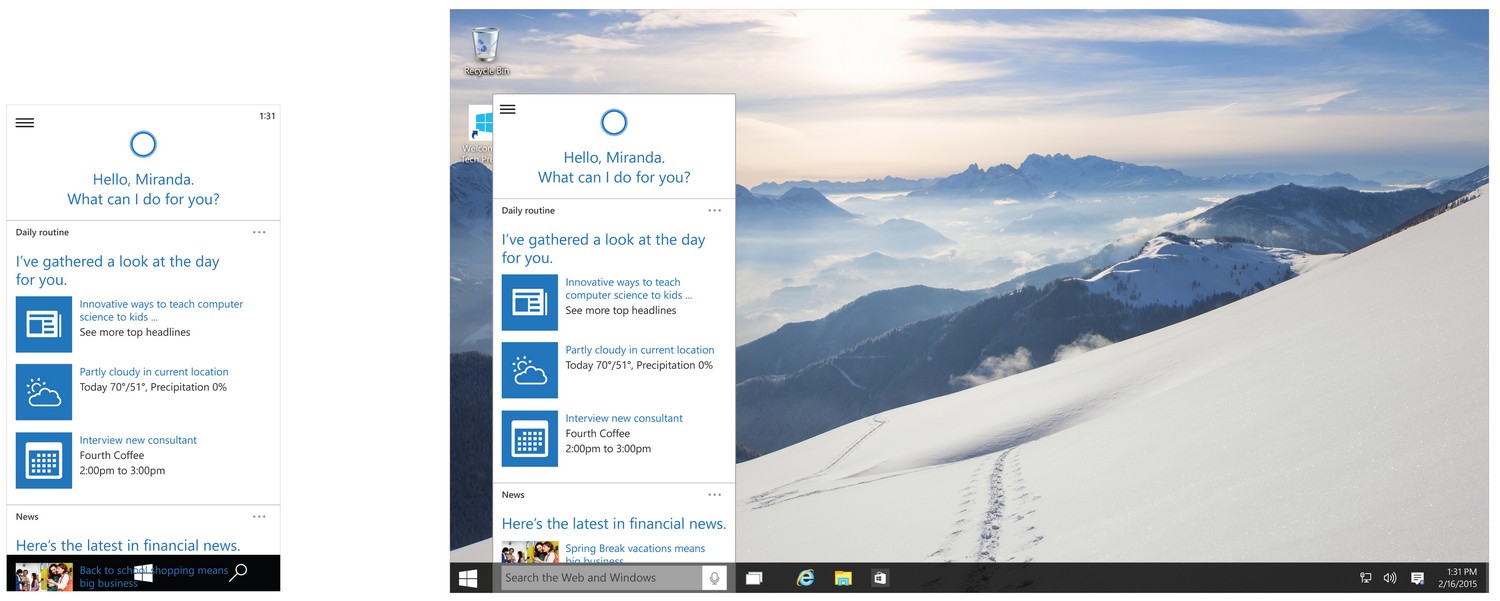
Task: Open 'Innovative ways to teach' link in desktop panel
Action: [628, 288]
